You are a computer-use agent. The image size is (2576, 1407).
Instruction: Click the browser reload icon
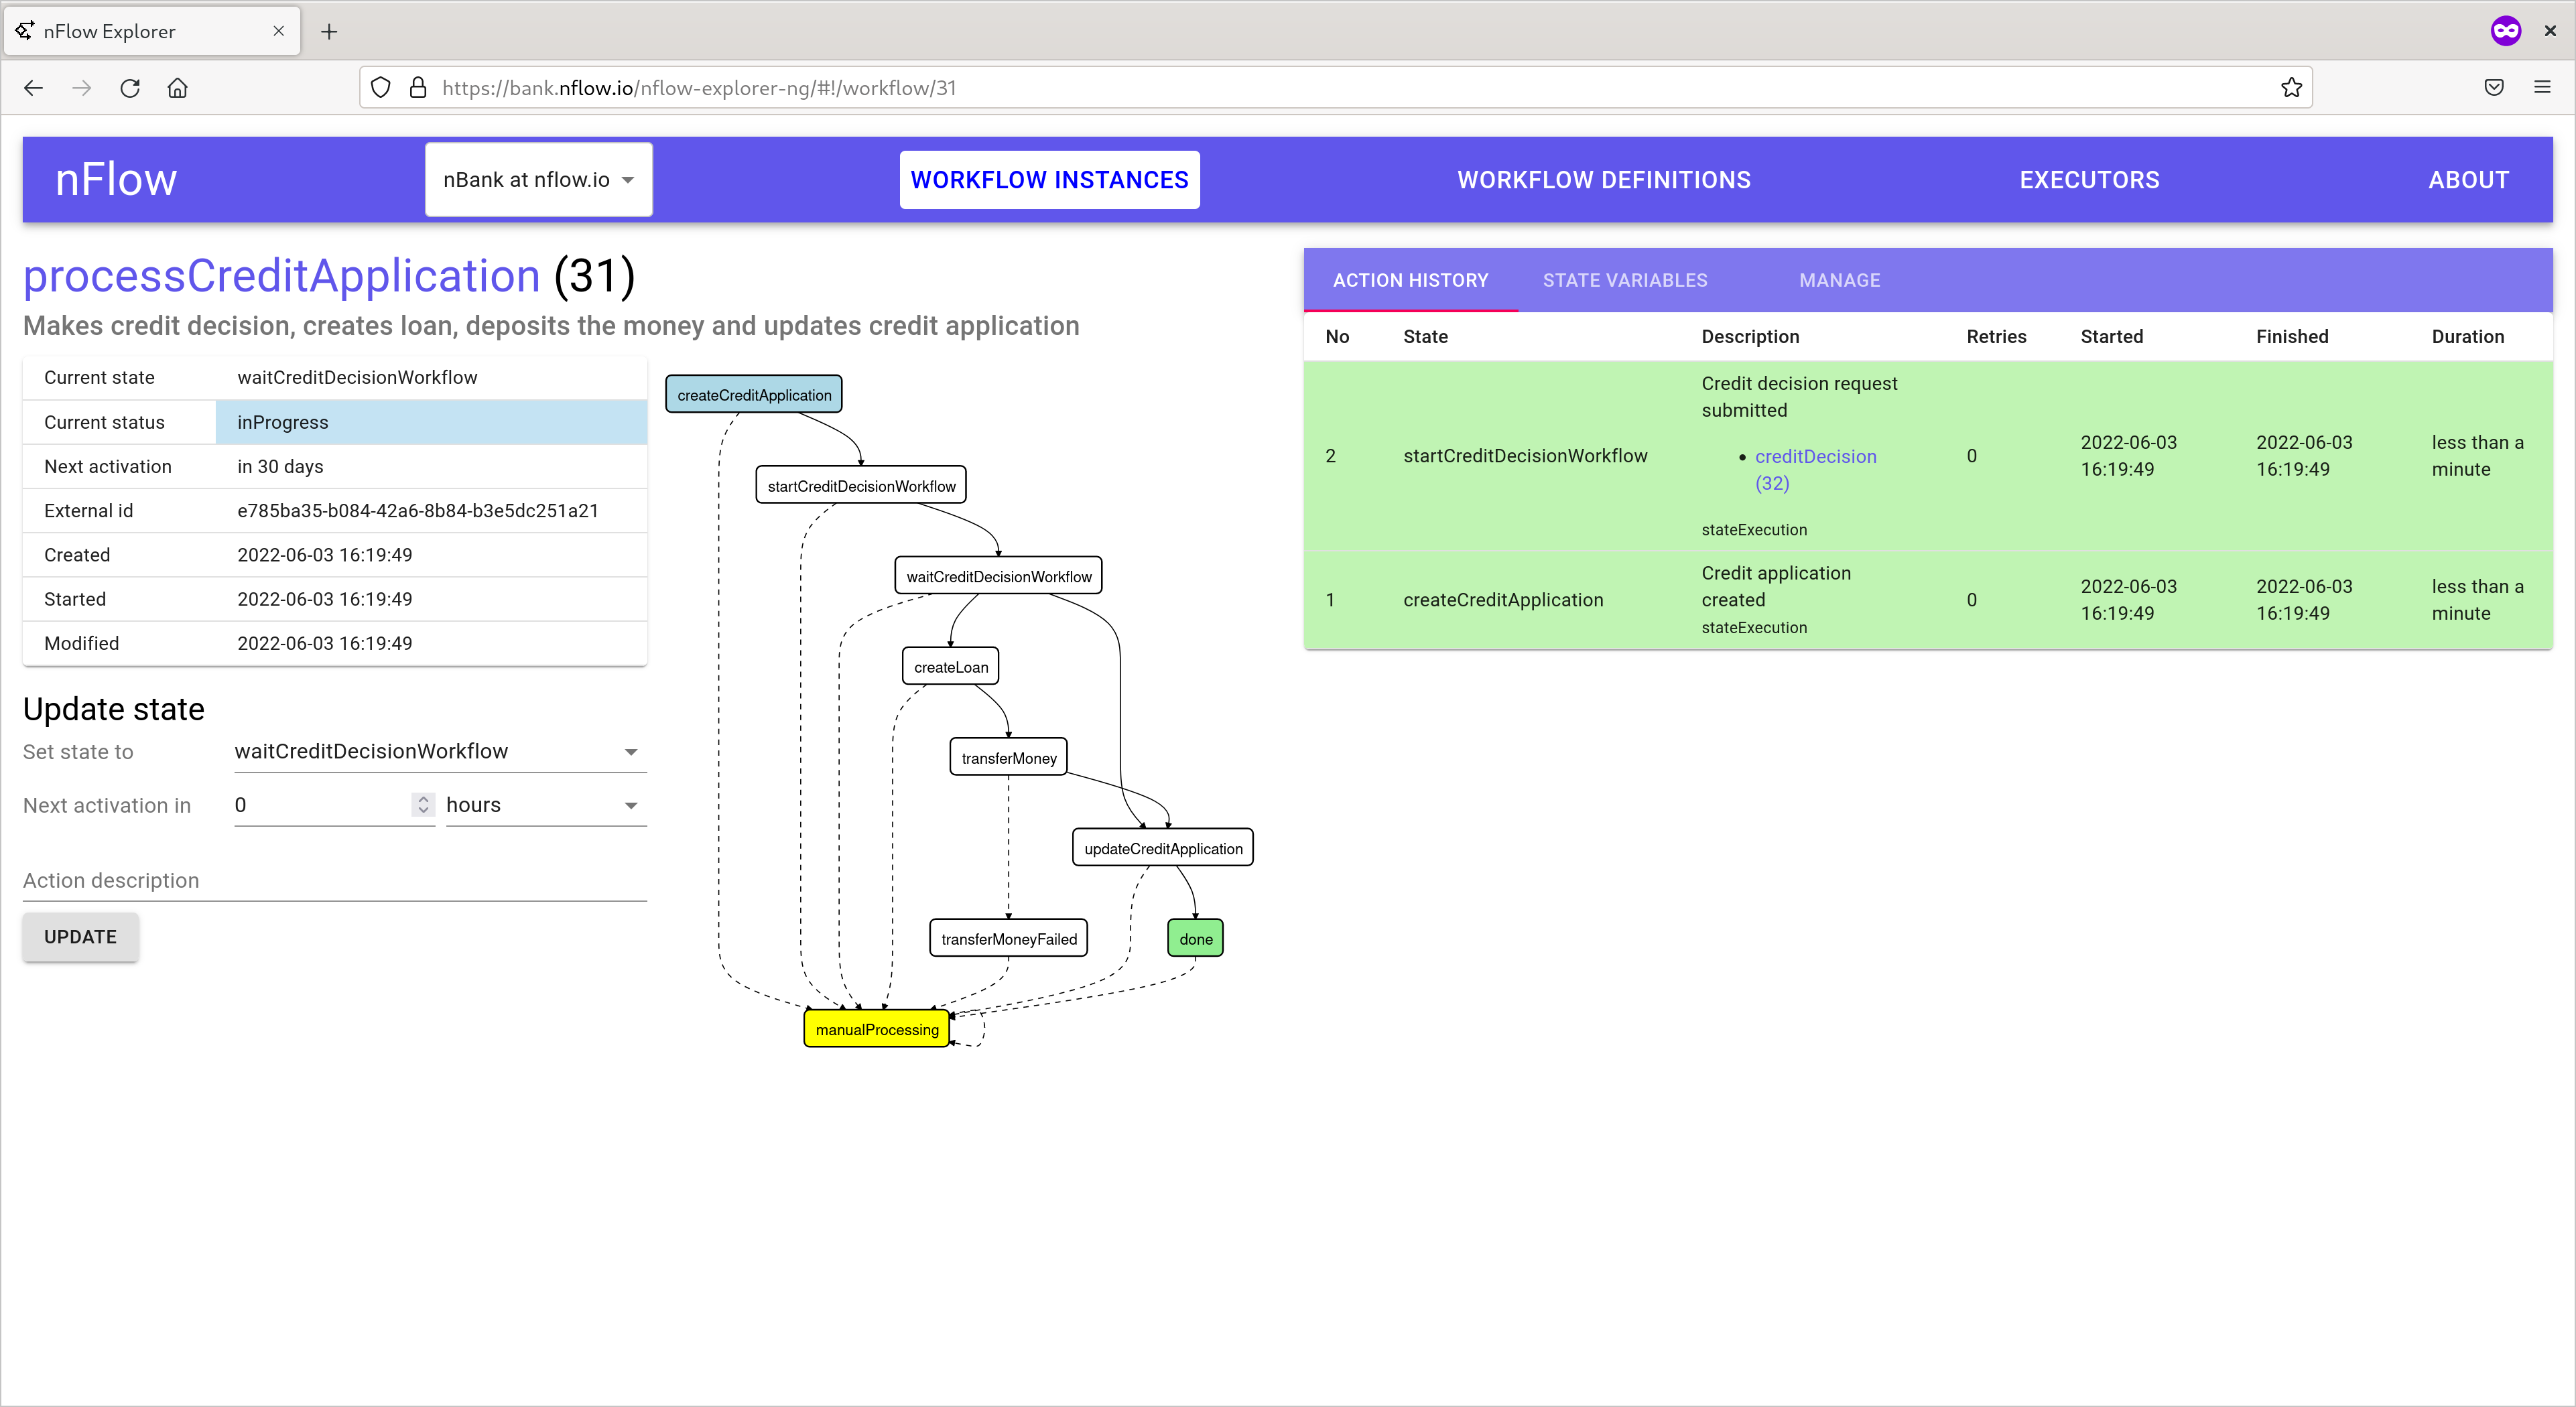pyautogui.click(x=130, y=88)
